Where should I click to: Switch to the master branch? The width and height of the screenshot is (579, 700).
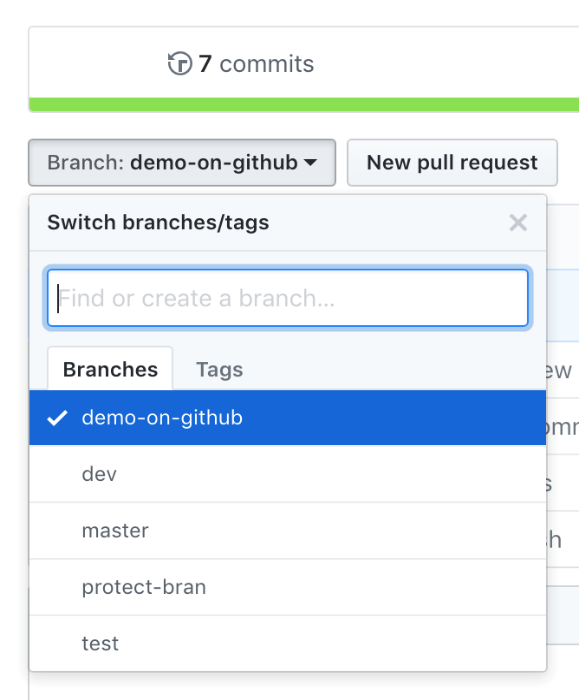point(287,530)
